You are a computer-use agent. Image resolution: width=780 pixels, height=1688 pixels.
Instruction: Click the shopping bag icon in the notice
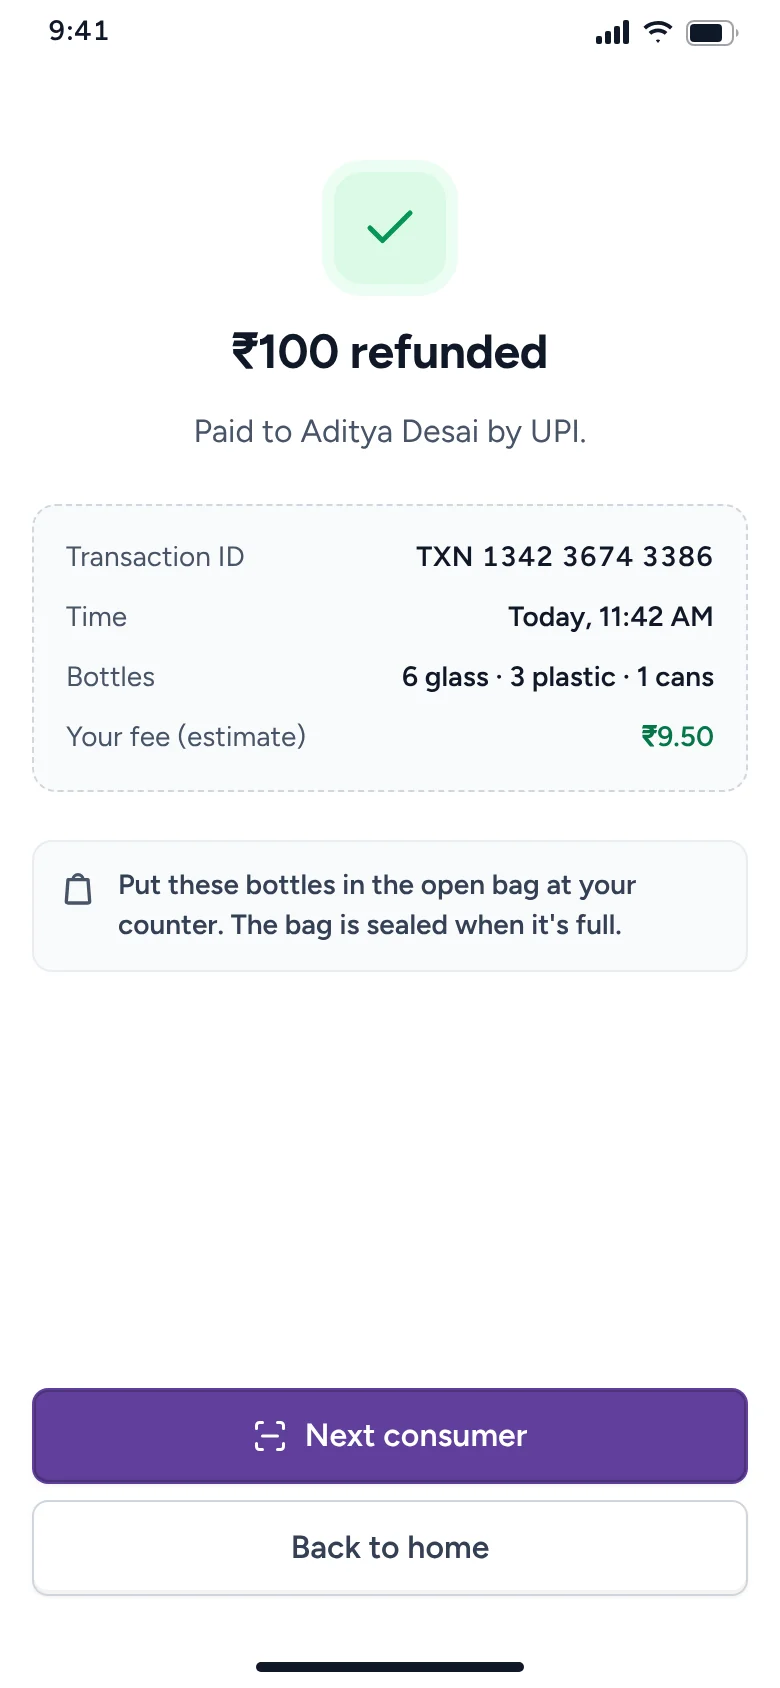(x=78, y=889)
